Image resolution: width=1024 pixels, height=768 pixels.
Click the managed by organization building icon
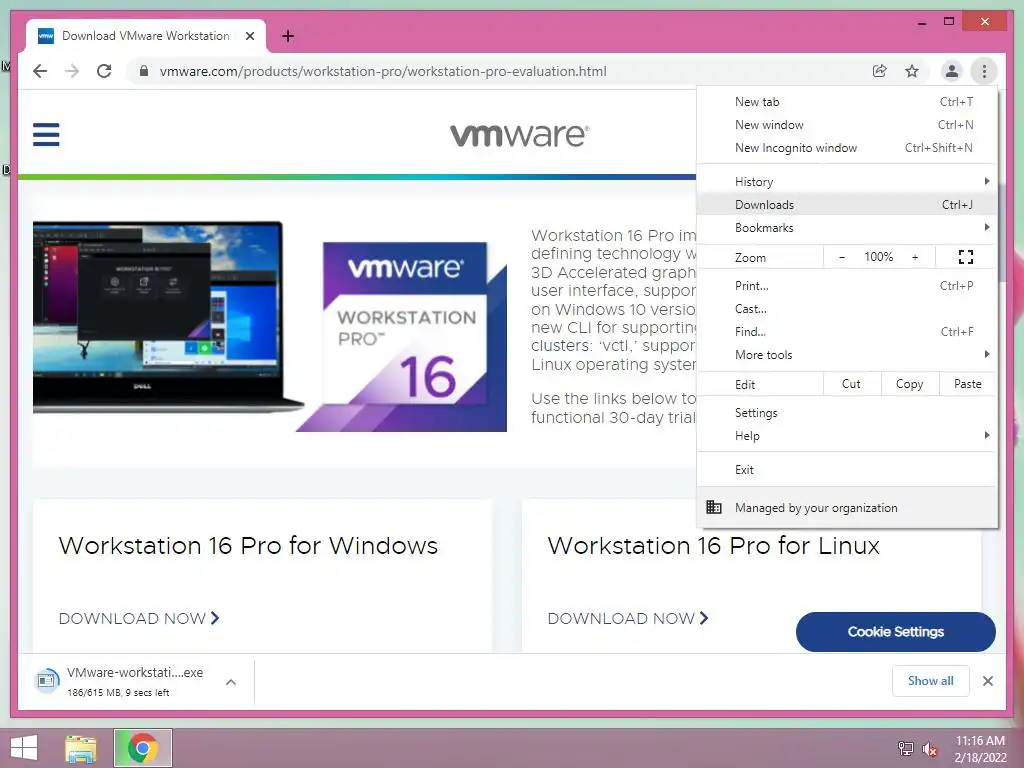(714, 507)
